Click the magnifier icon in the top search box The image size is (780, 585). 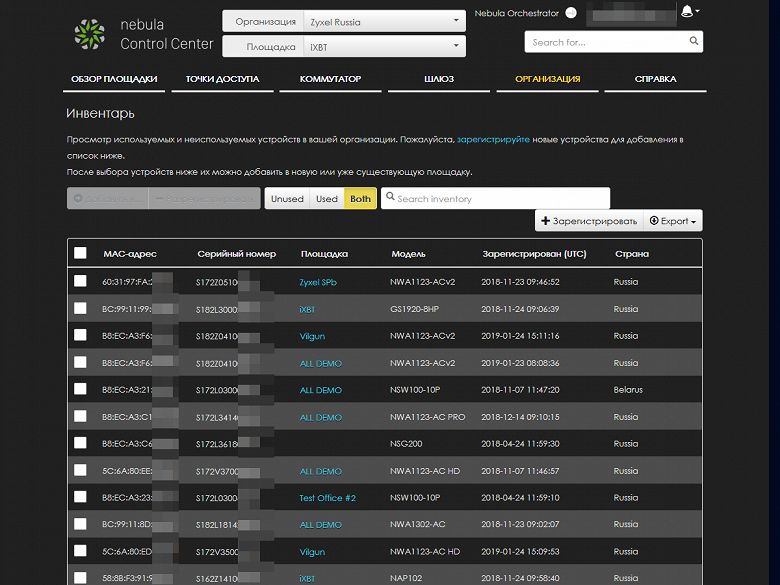click(x=693, y=42)
